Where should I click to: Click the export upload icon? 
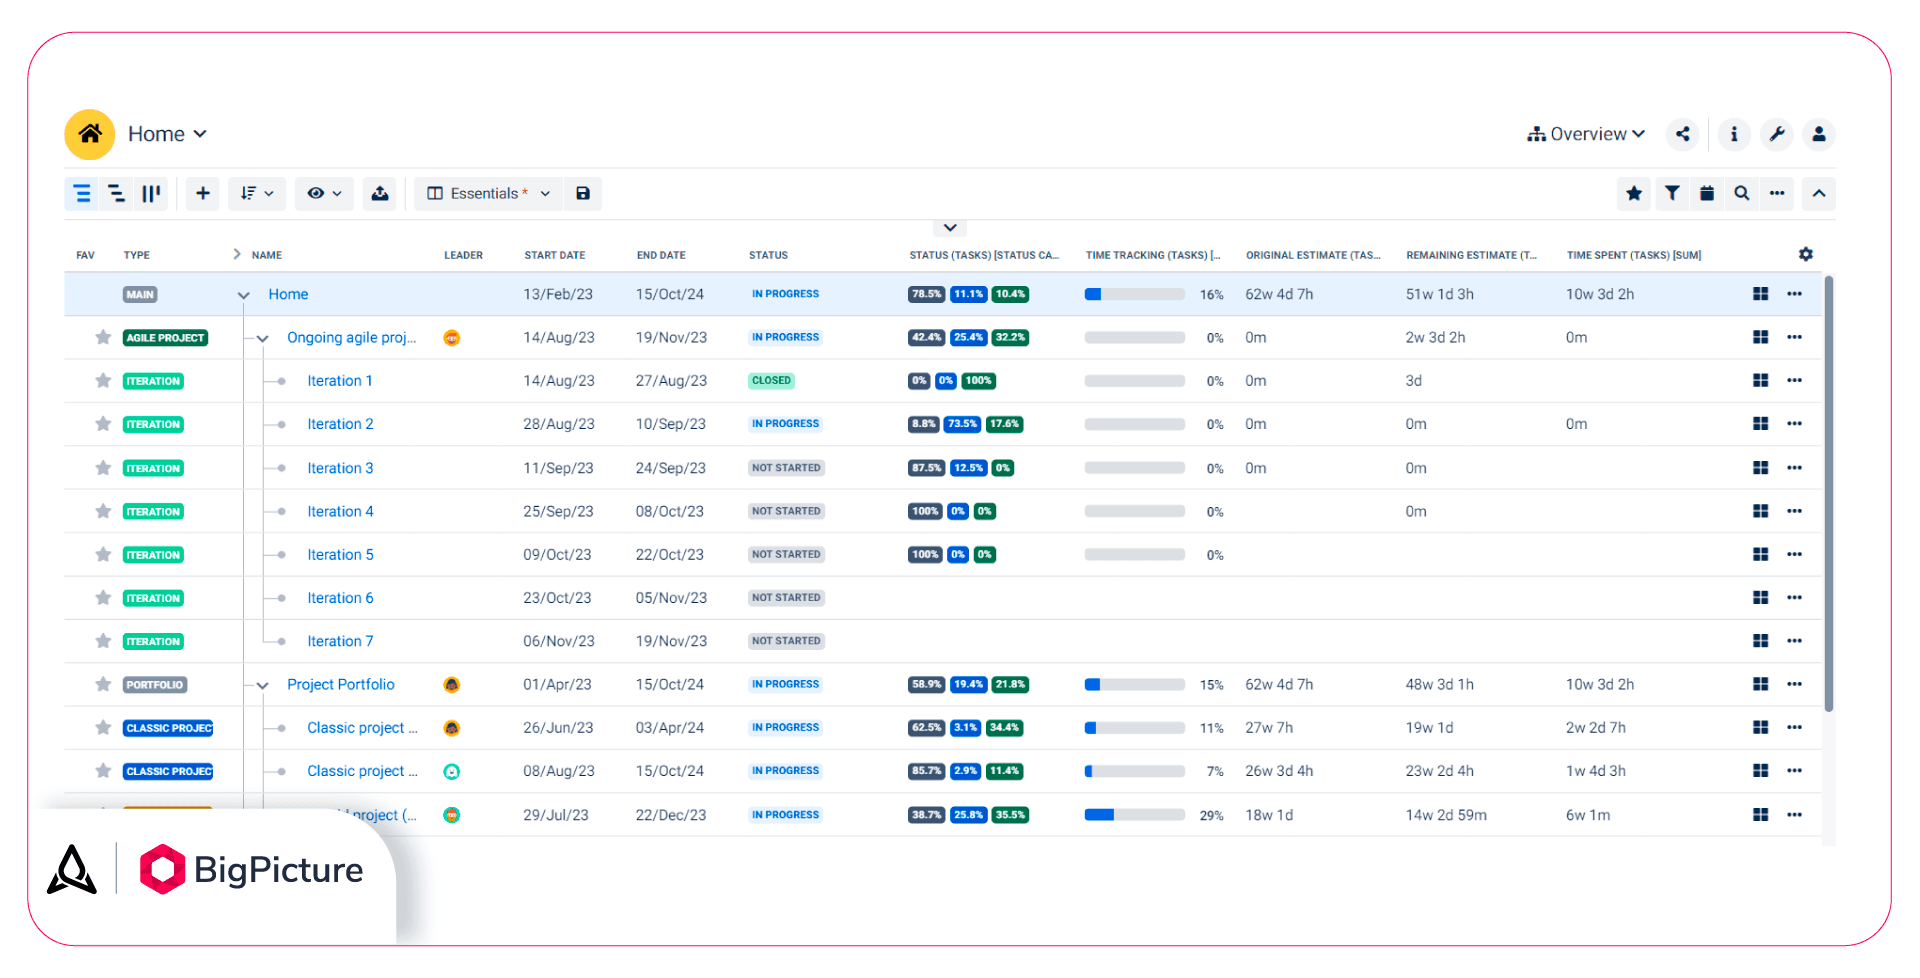(380, 193)
